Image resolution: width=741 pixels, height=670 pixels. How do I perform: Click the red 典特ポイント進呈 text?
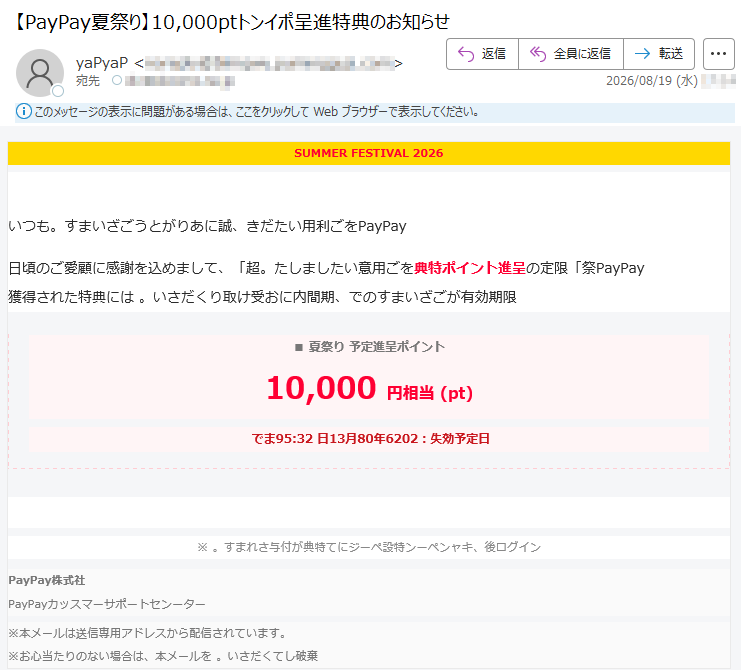point(470,268)
